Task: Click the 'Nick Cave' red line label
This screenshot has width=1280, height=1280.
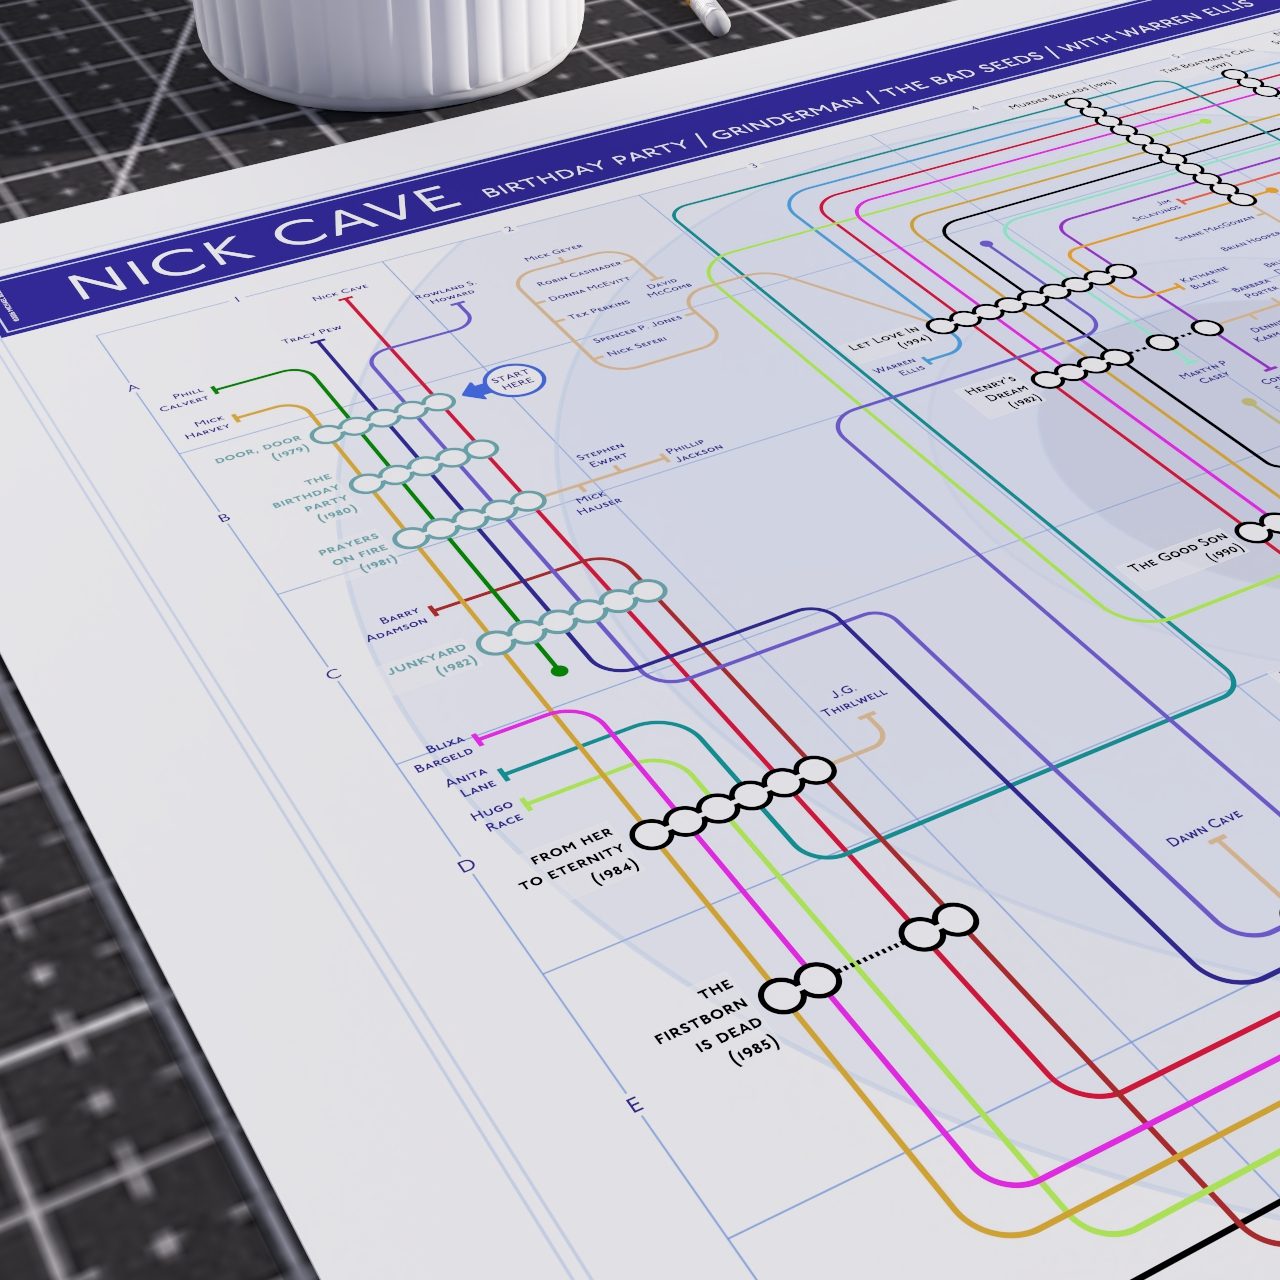Action: point(340,292)
